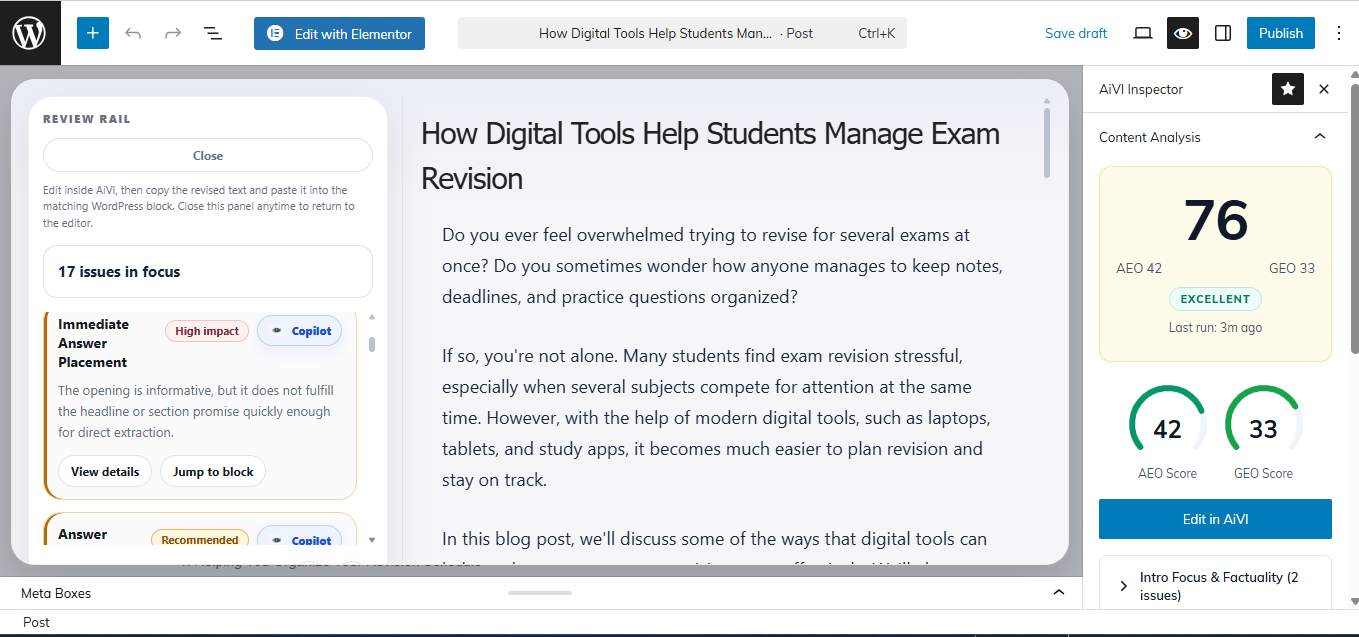Click the High impact badge

(207, 331)
